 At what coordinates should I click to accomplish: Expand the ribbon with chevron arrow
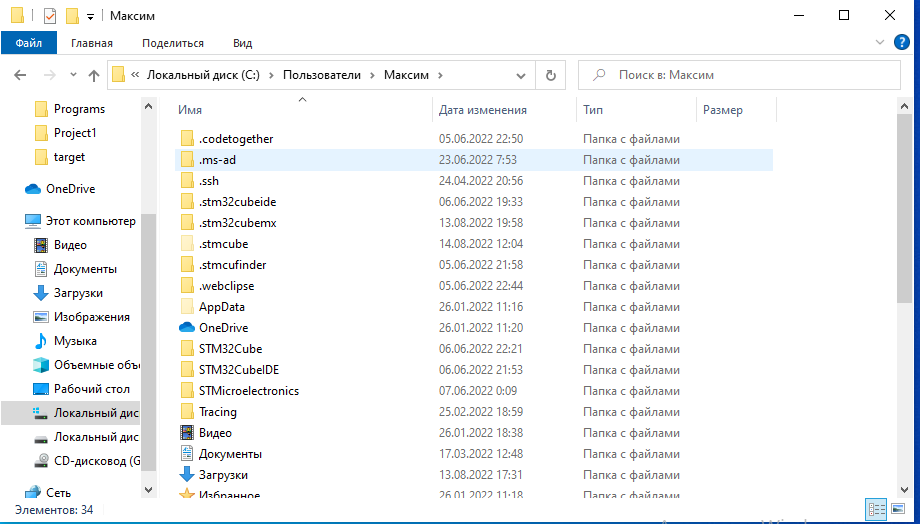point(880,42)
